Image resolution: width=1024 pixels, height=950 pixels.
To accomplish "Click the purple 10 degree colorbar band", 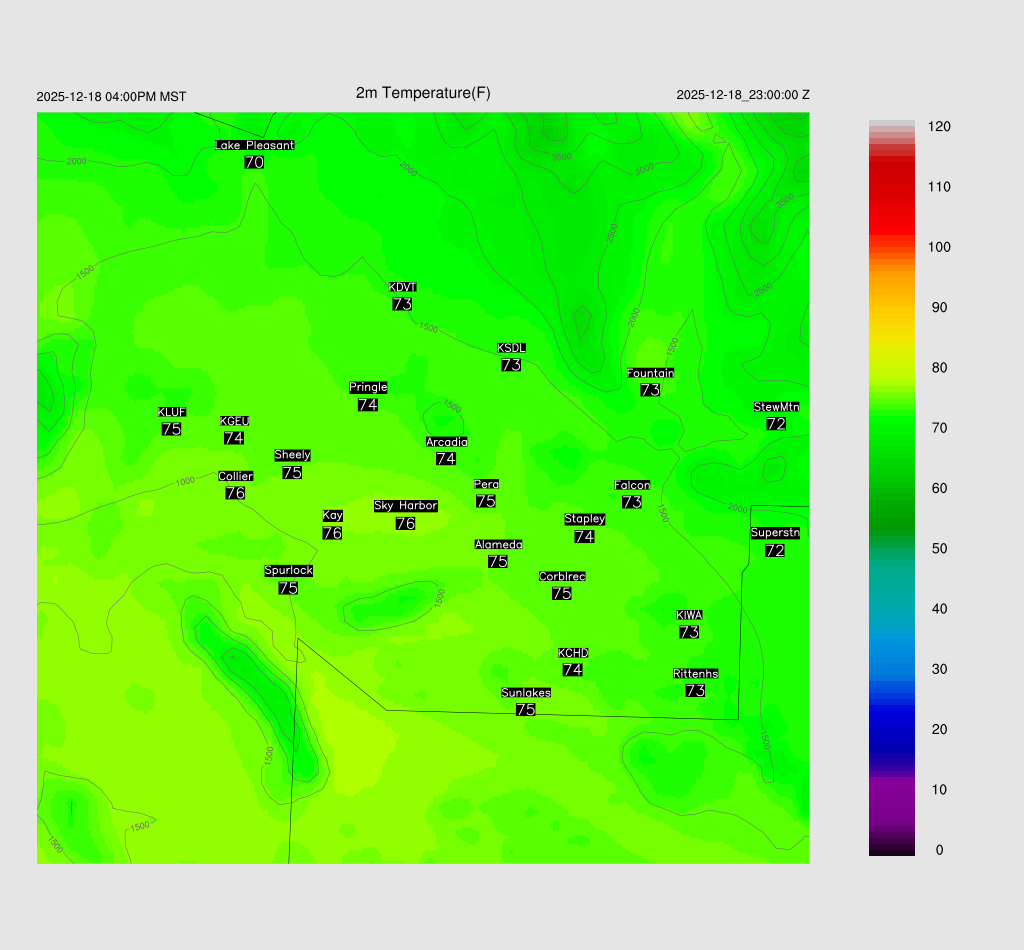I will coord(891,789).
